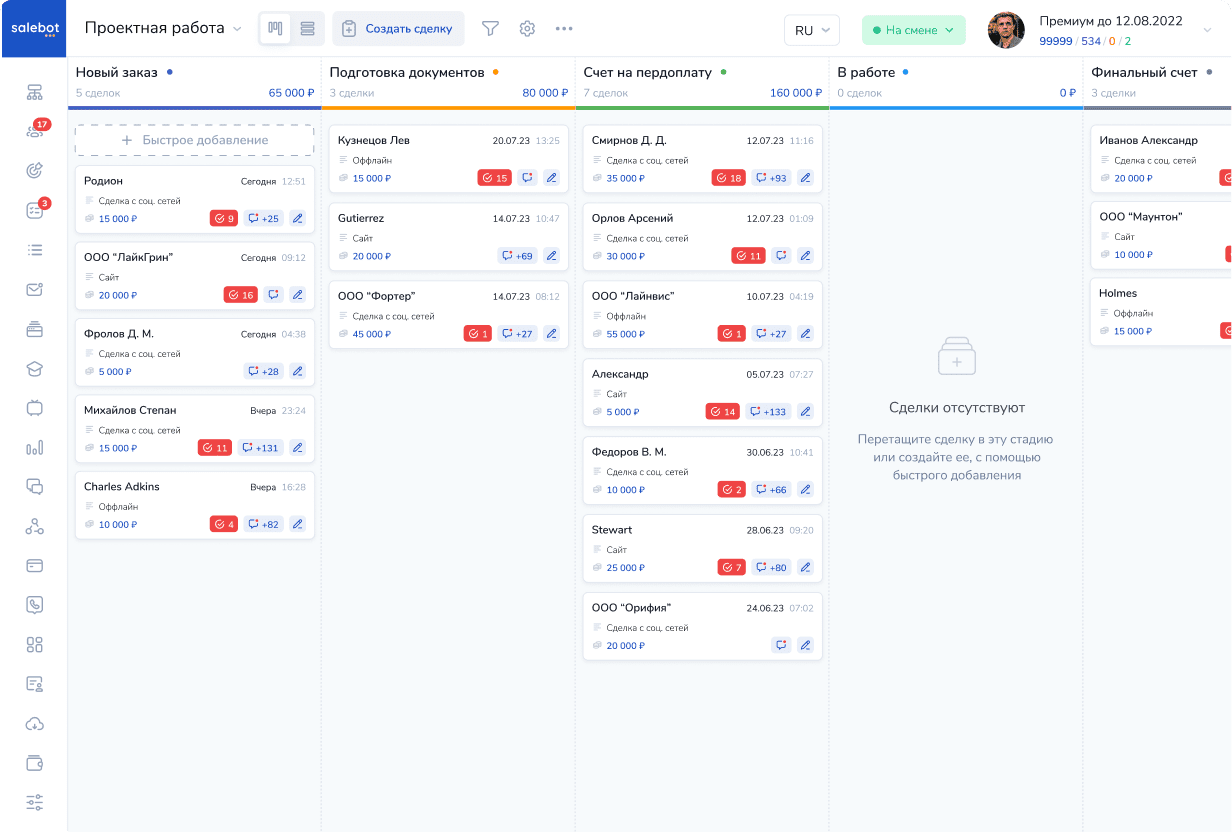Open the list sidebar icon
Viewport: 1232px width, 832px height.
[34, 250]
